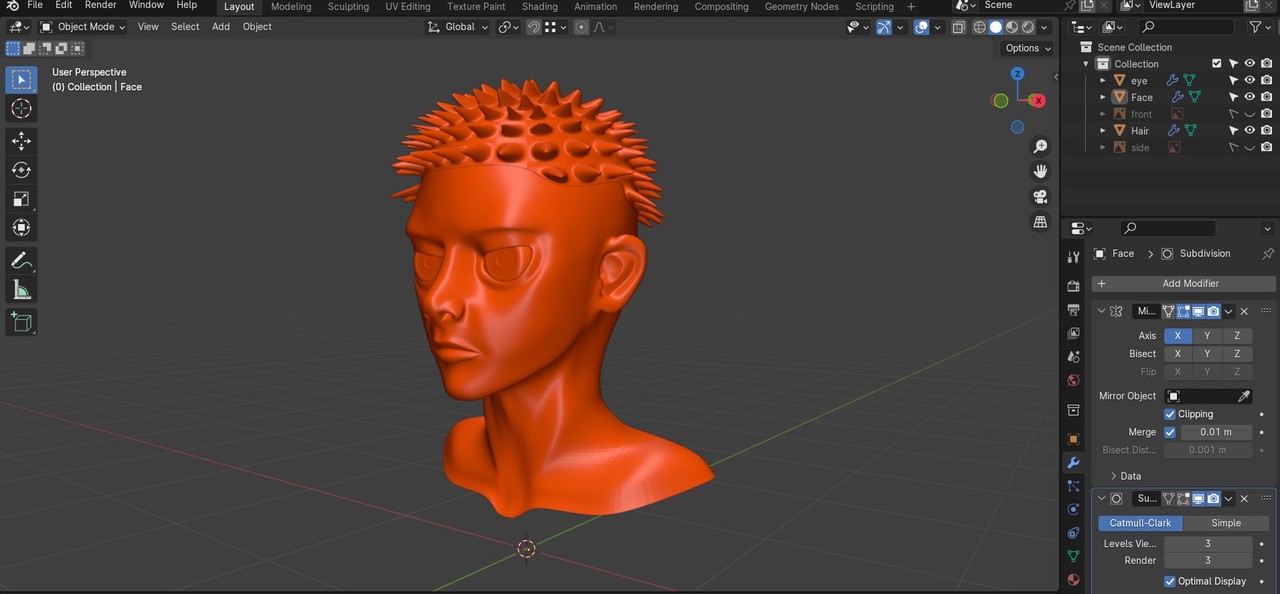Image resolution: width=1280 pixels, height=594 pixels.
Task: Activate the Measure tool
Action: pos(21,289)
